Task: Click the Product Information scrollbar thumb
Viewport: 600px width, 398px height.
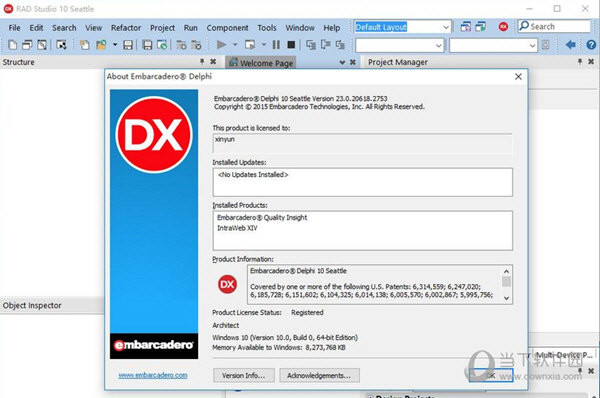Action: tap(506, 282)
